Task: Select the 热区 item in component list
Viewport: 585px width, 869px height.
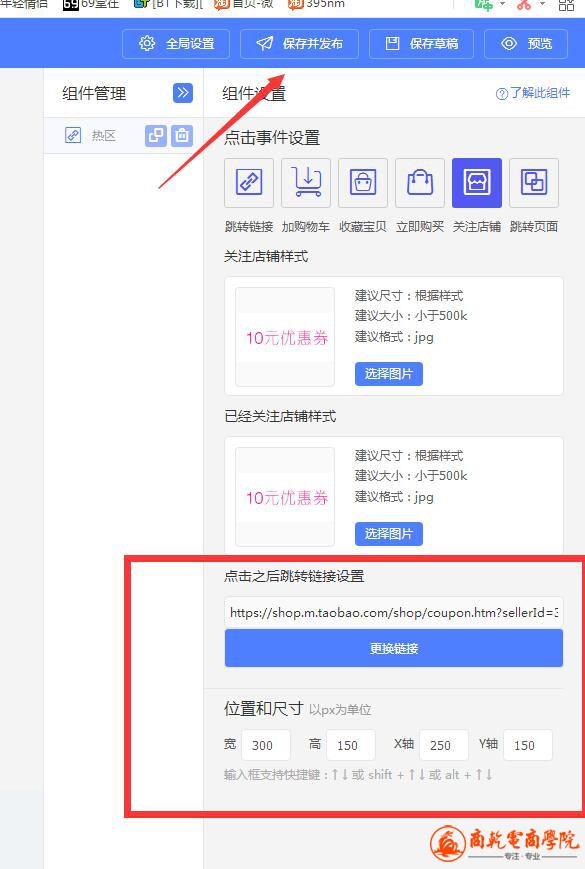Action: point(104,136)
